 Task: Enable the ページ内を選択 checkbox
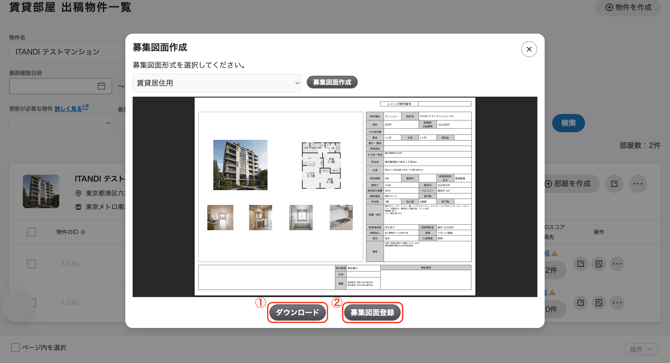point(15,348)
